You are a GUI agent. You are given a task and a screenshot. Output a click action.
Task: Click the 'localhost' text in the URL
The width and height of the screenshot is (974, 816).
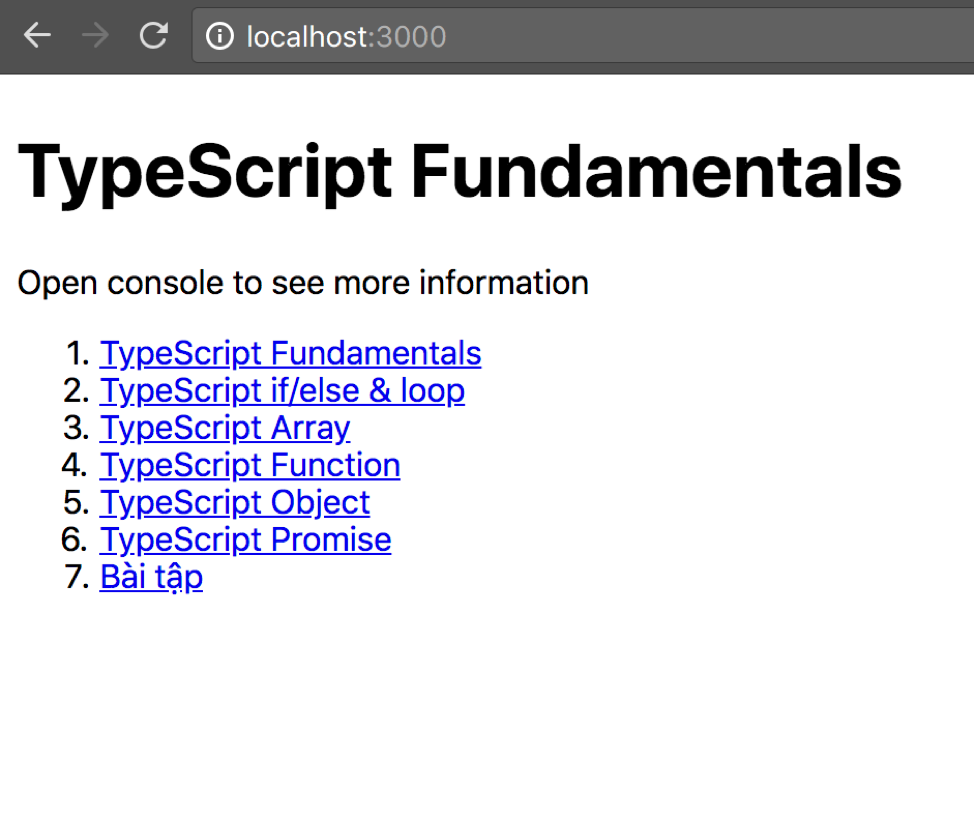[x=307, y=37]
